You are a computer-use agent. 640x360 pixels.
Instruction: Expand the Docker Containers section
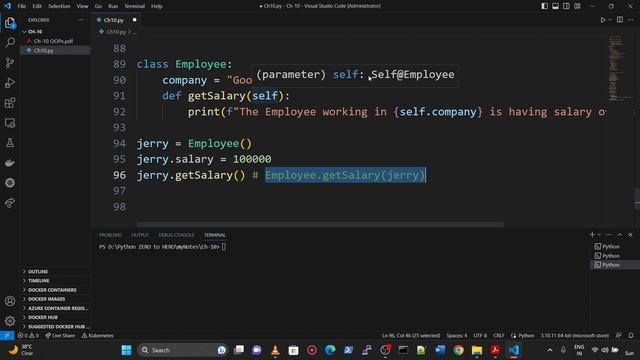point(55,290)
